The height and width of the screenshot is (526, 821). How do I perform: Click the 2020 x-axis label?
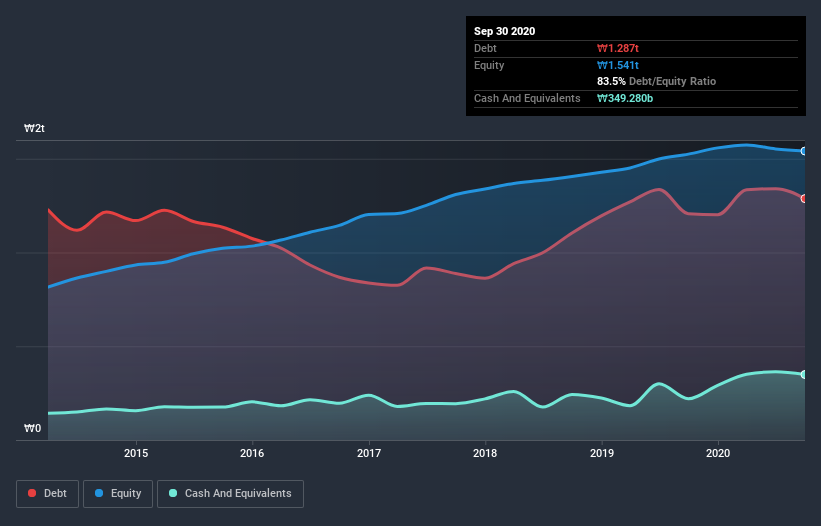coord(718,453)
